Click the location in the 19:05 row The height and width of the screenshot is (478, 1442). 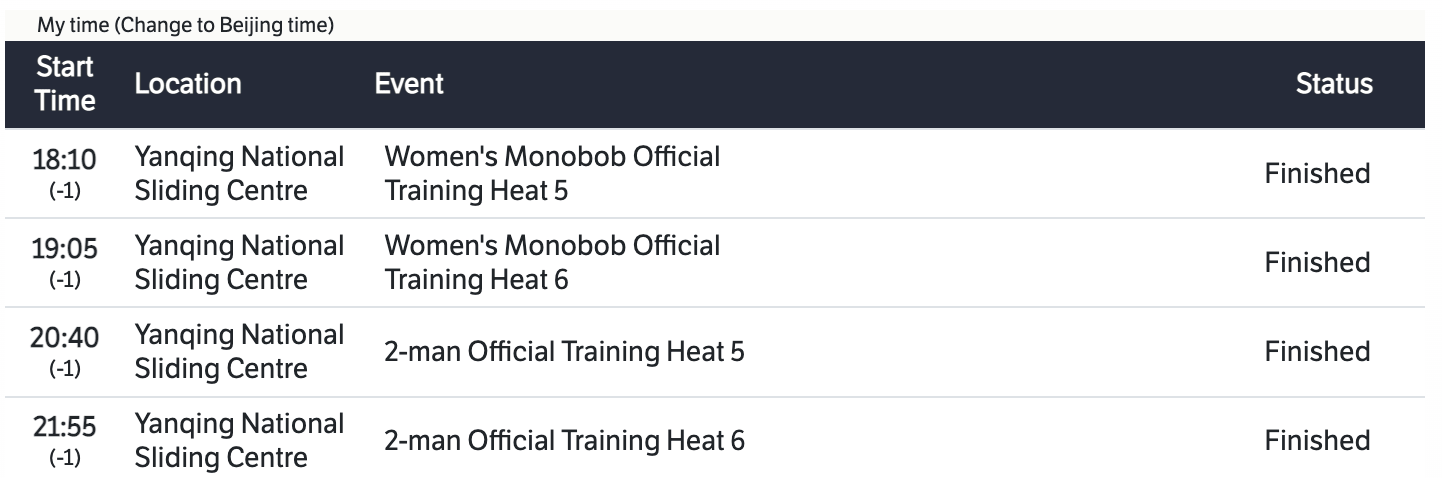(x=239, y=262)
